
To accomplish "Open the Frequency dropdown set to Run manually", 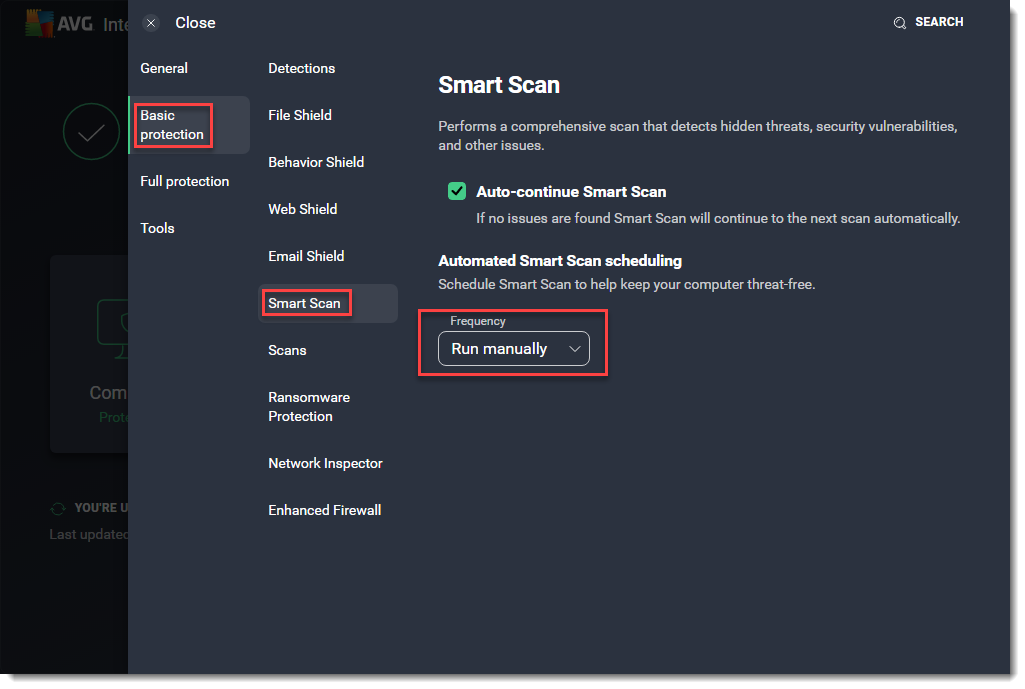I will pyautogui.click(x=513, y=349).
